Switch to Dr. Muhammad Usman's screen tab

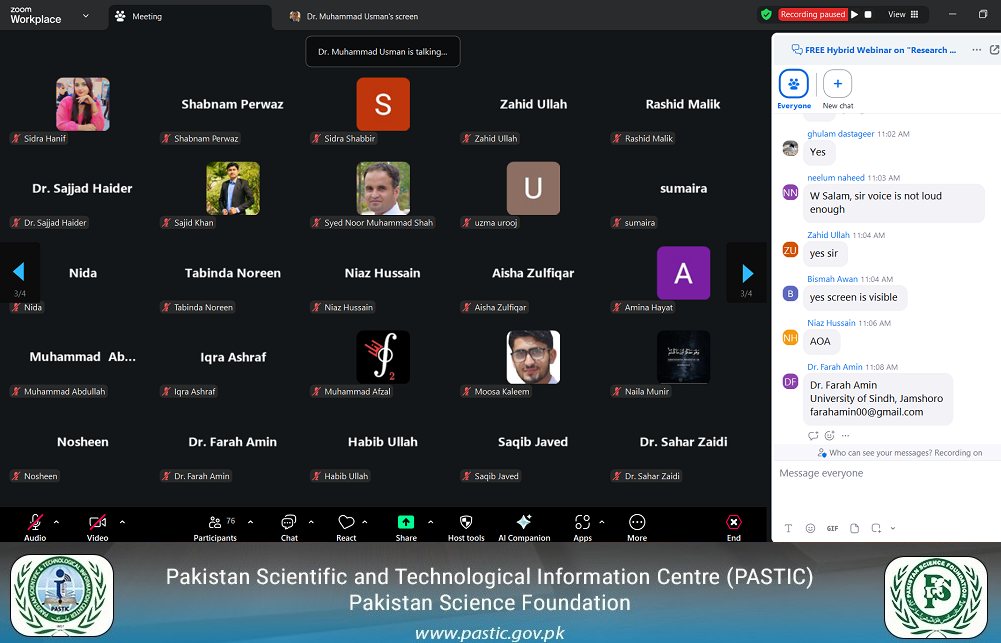[355, 15]
